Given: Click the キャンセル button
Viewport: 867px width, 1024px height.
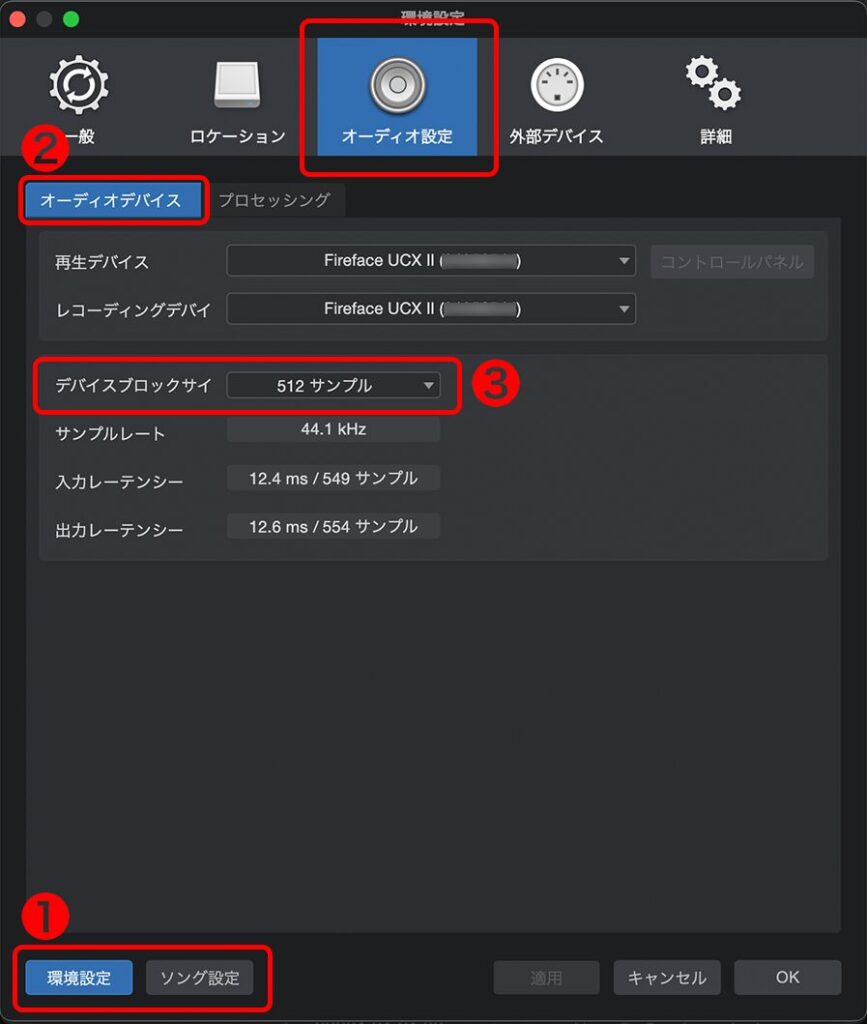Looking at the screenshot, I should 667,977.
